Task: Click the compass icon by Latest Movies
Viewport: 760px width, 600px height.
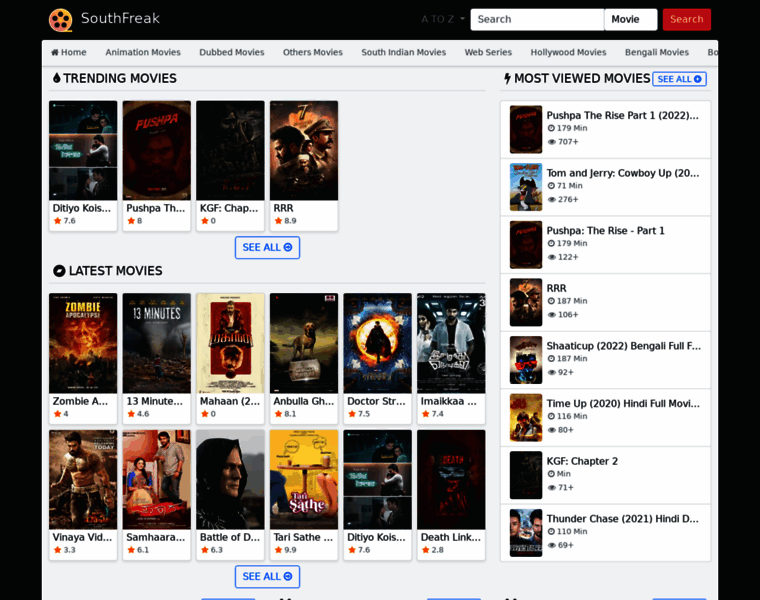Action: point(59,271)
